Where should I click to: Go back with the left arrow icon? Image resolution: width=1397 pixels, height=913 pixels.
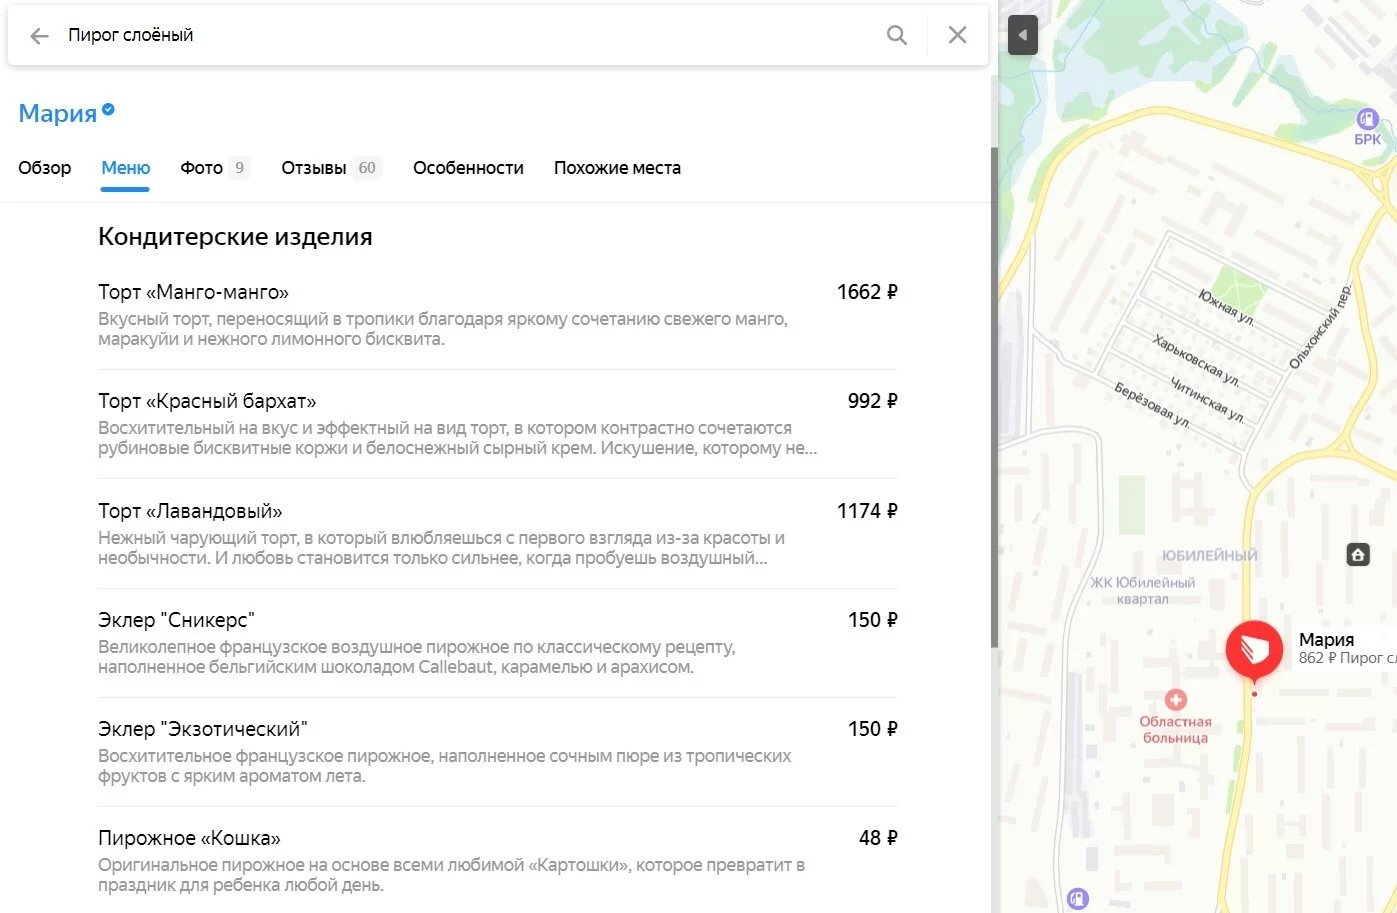[x=39, y=36]
